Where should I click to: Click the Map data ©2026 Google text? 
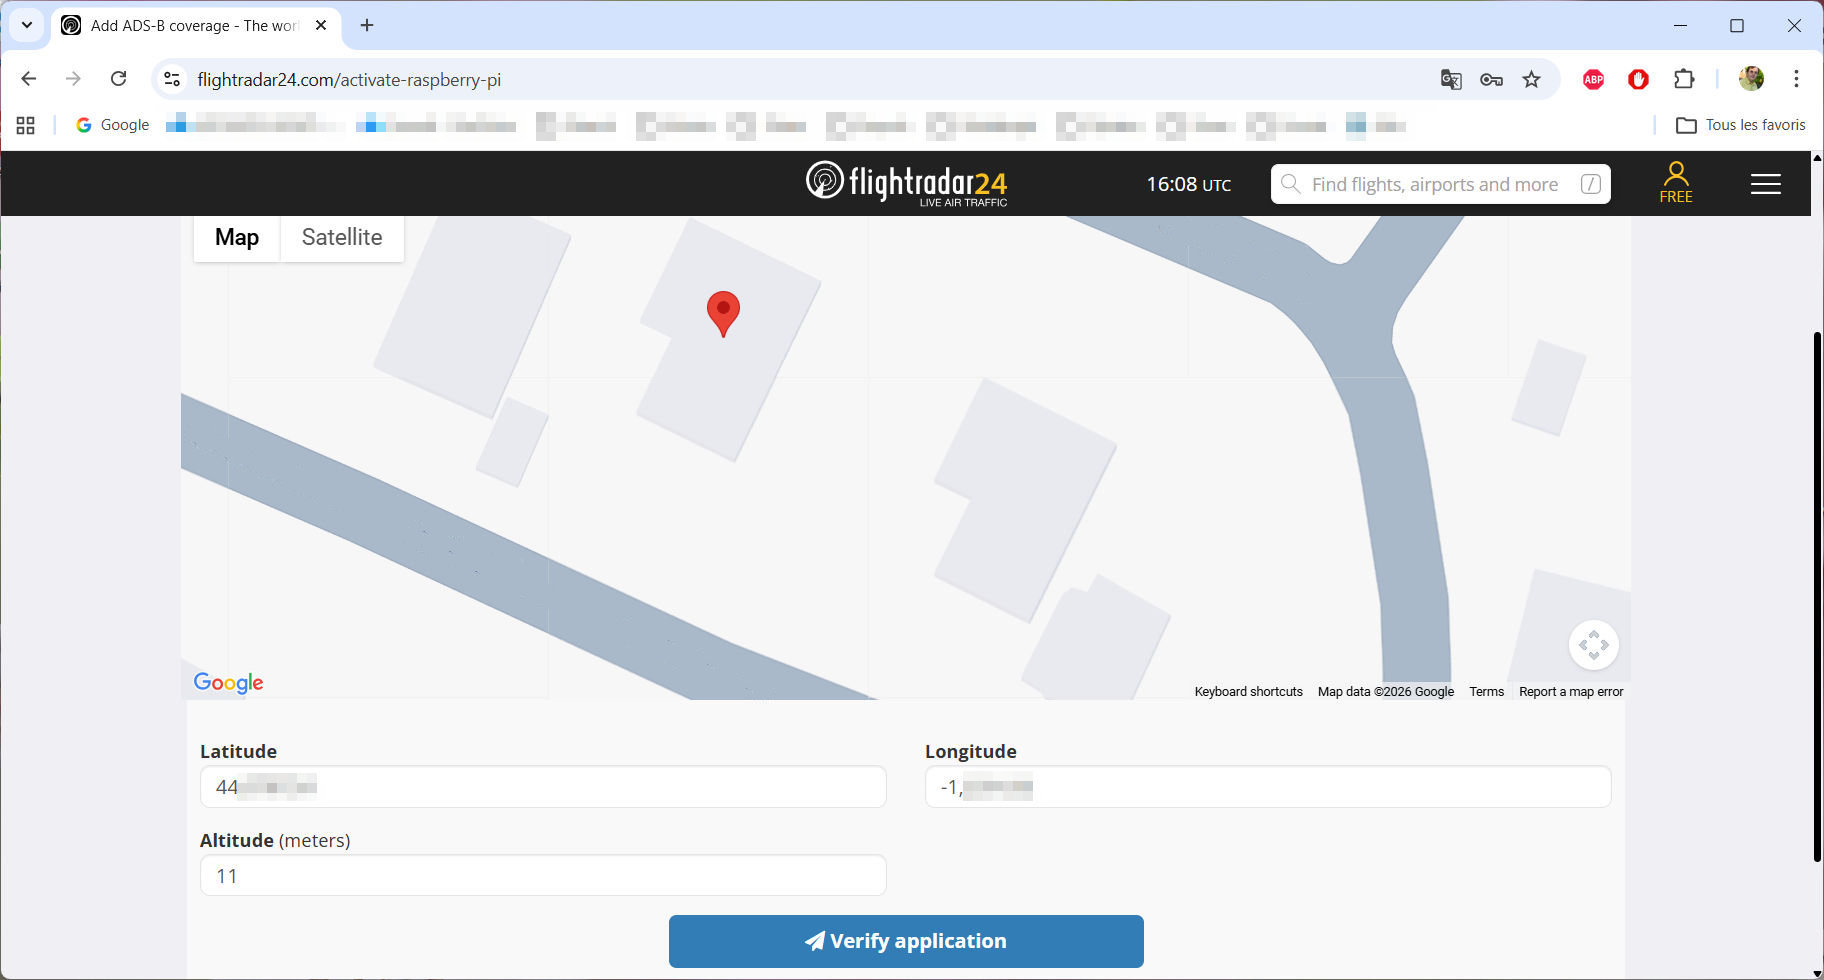pos(1386,691)
